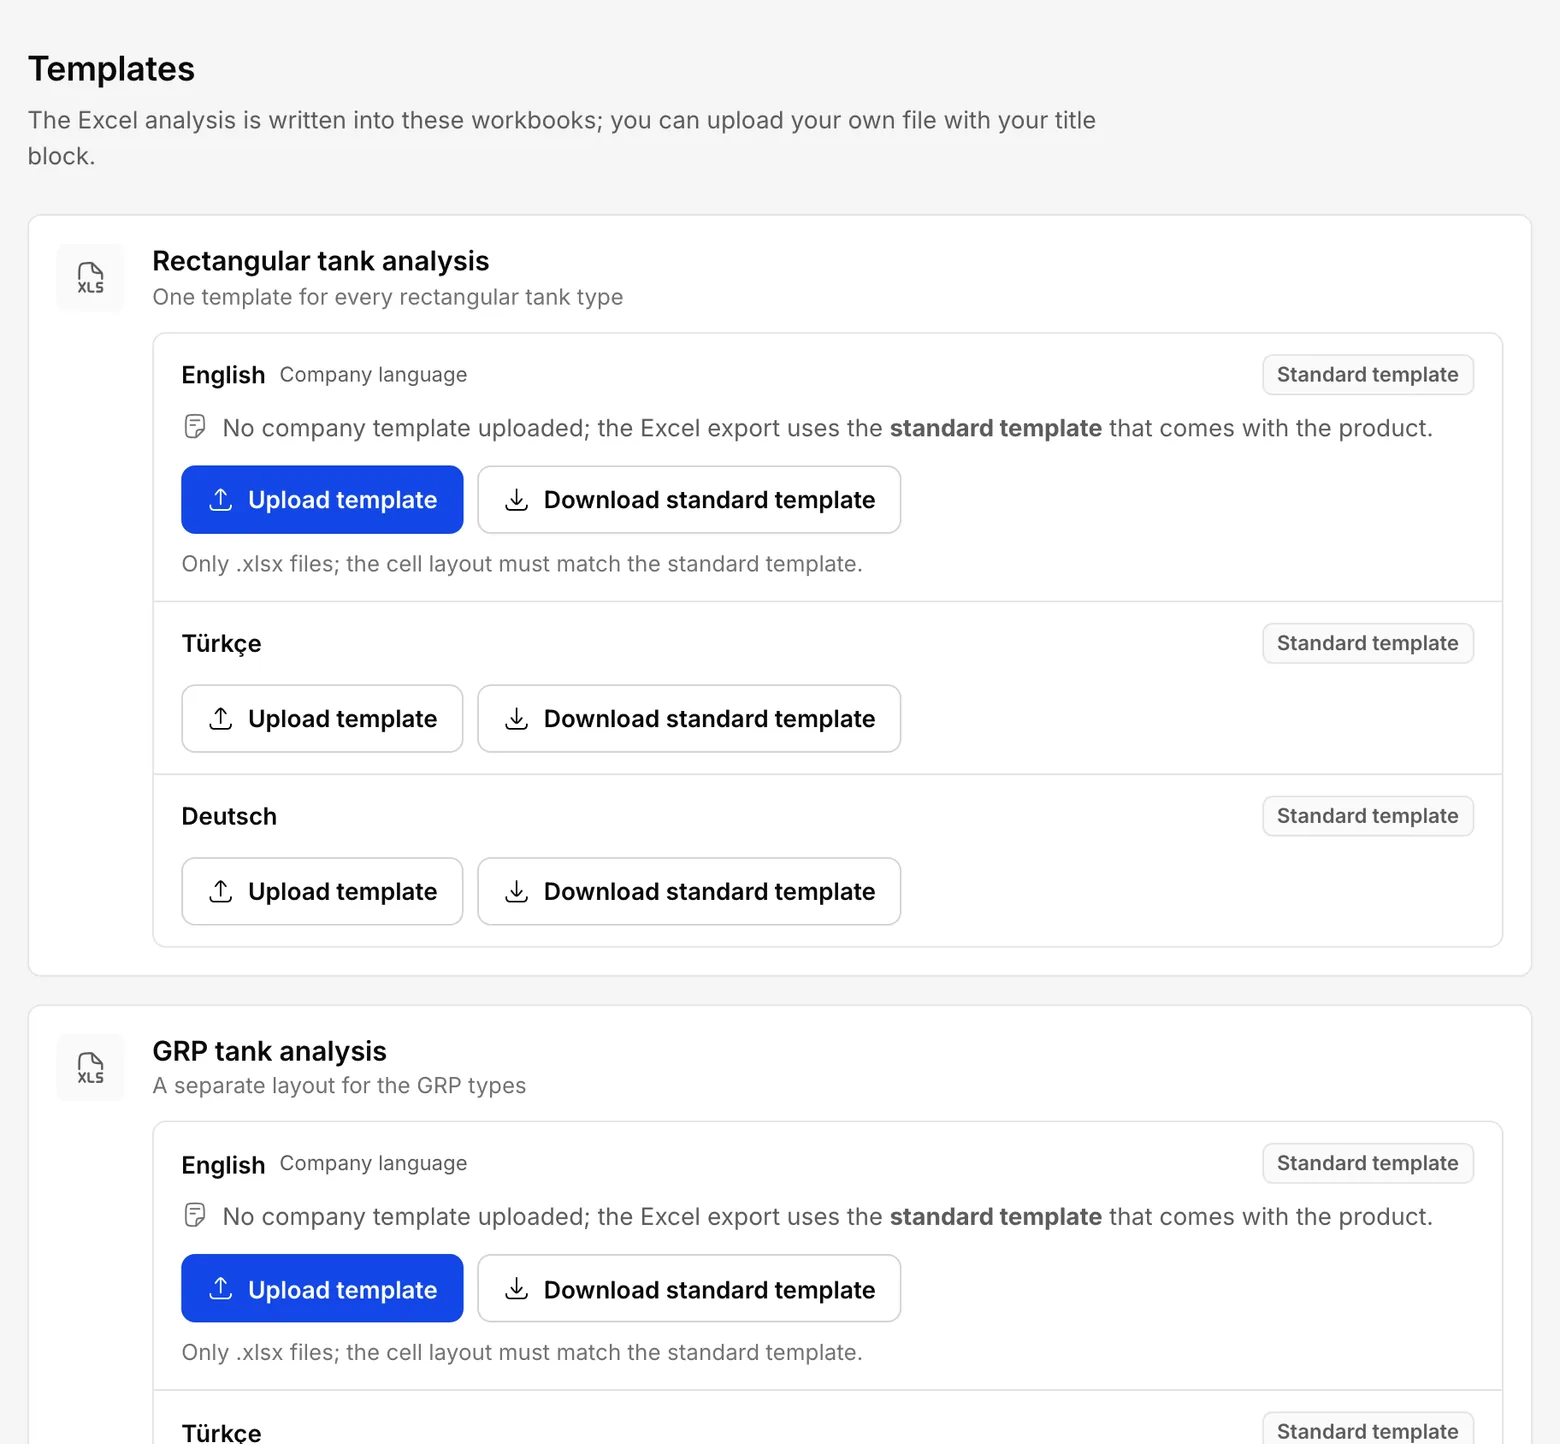The image size is (1560, 1444).
Task: Click Standard template badge in Rectangular English row
Action: [x=1367, y=374]
